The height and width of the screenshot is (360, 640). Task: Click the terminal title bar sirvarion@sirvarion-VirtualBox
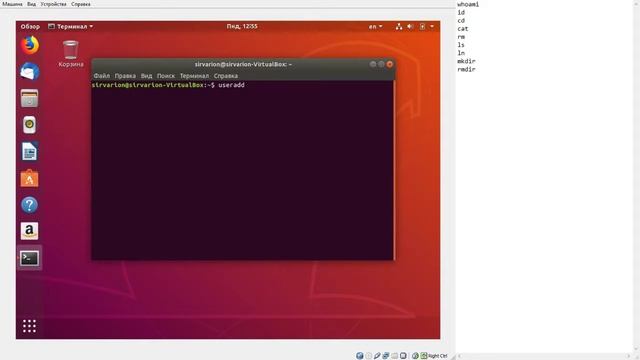[x=243, y=64]
